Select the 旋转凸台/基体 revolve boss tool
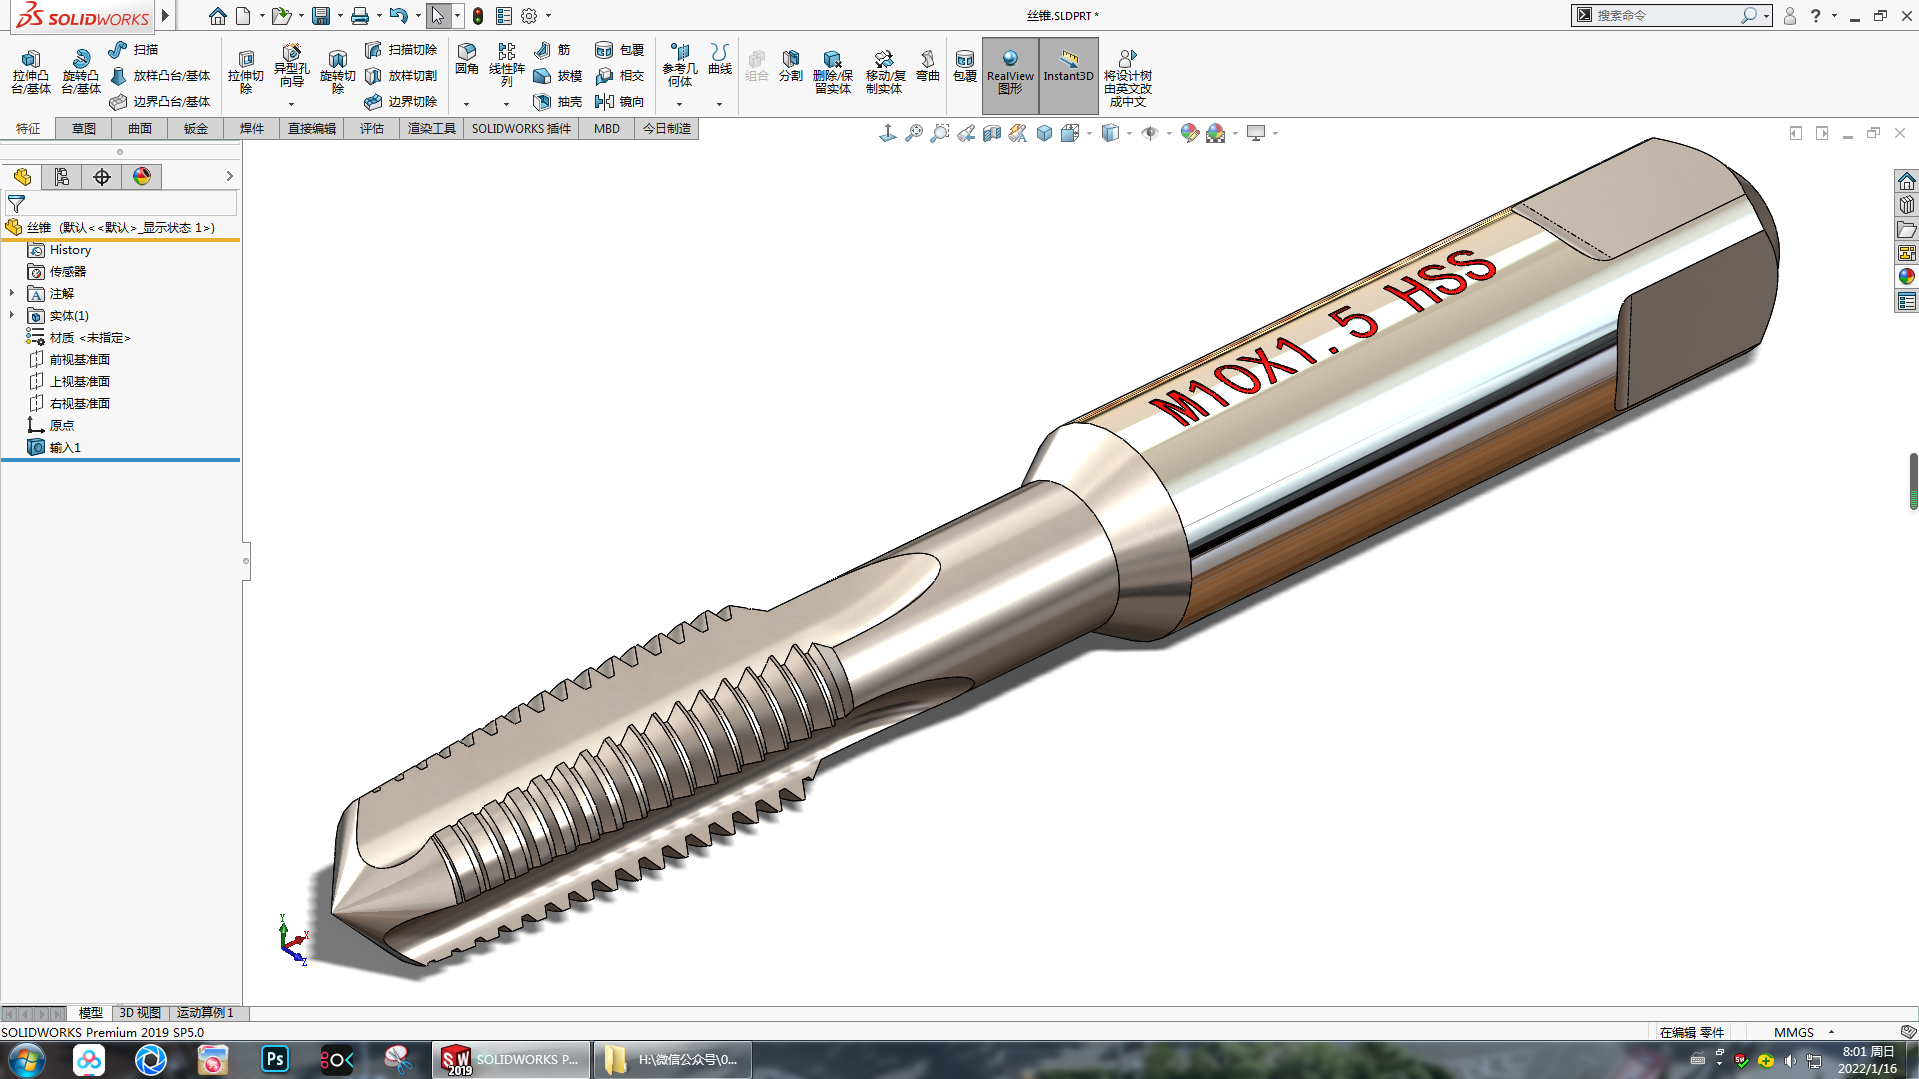This screenshot has width=1919, height=1079. click(x=81, y=72)
